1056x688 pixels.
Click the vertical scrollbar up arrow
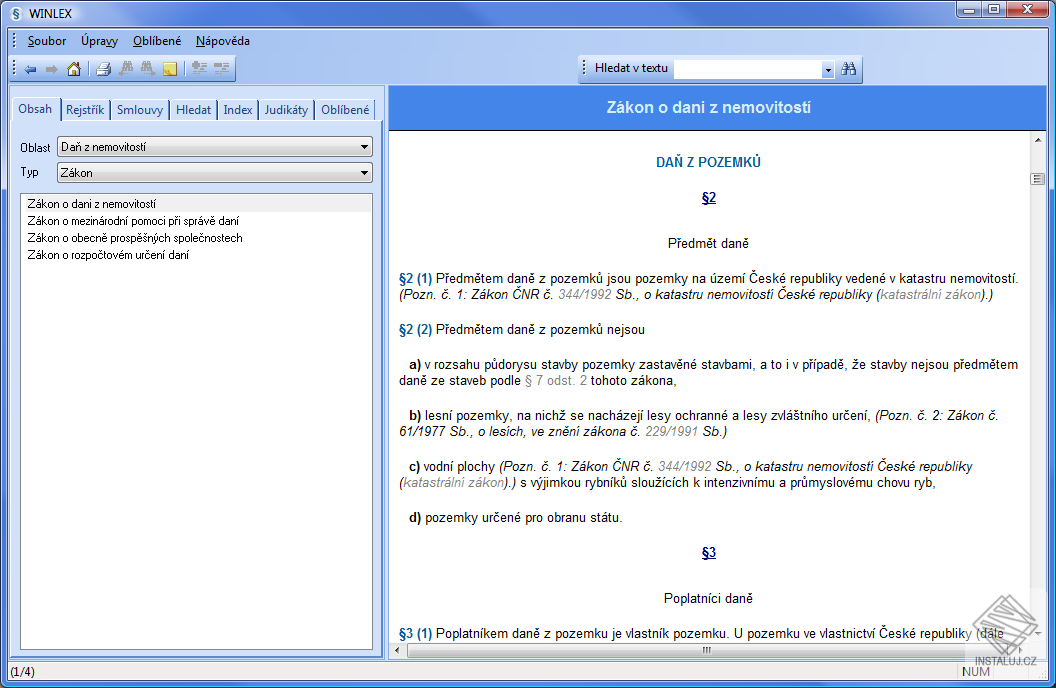click(1037, 140)
